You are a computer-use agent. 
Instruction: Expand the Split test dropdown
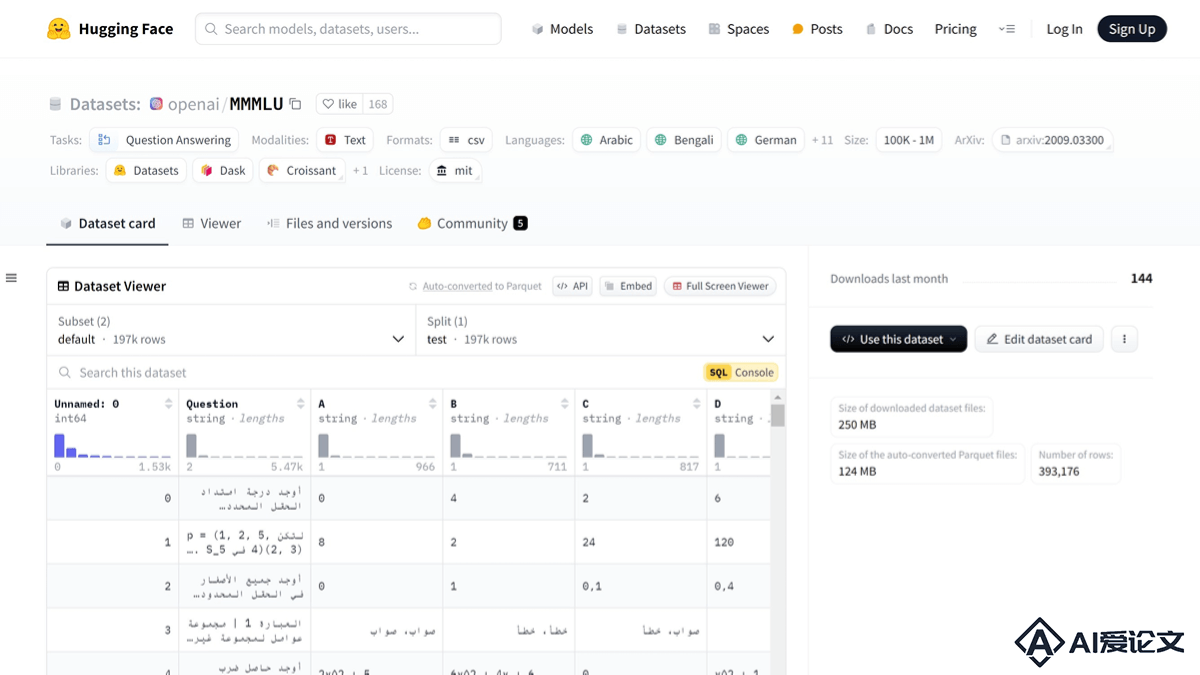(600, 330)
